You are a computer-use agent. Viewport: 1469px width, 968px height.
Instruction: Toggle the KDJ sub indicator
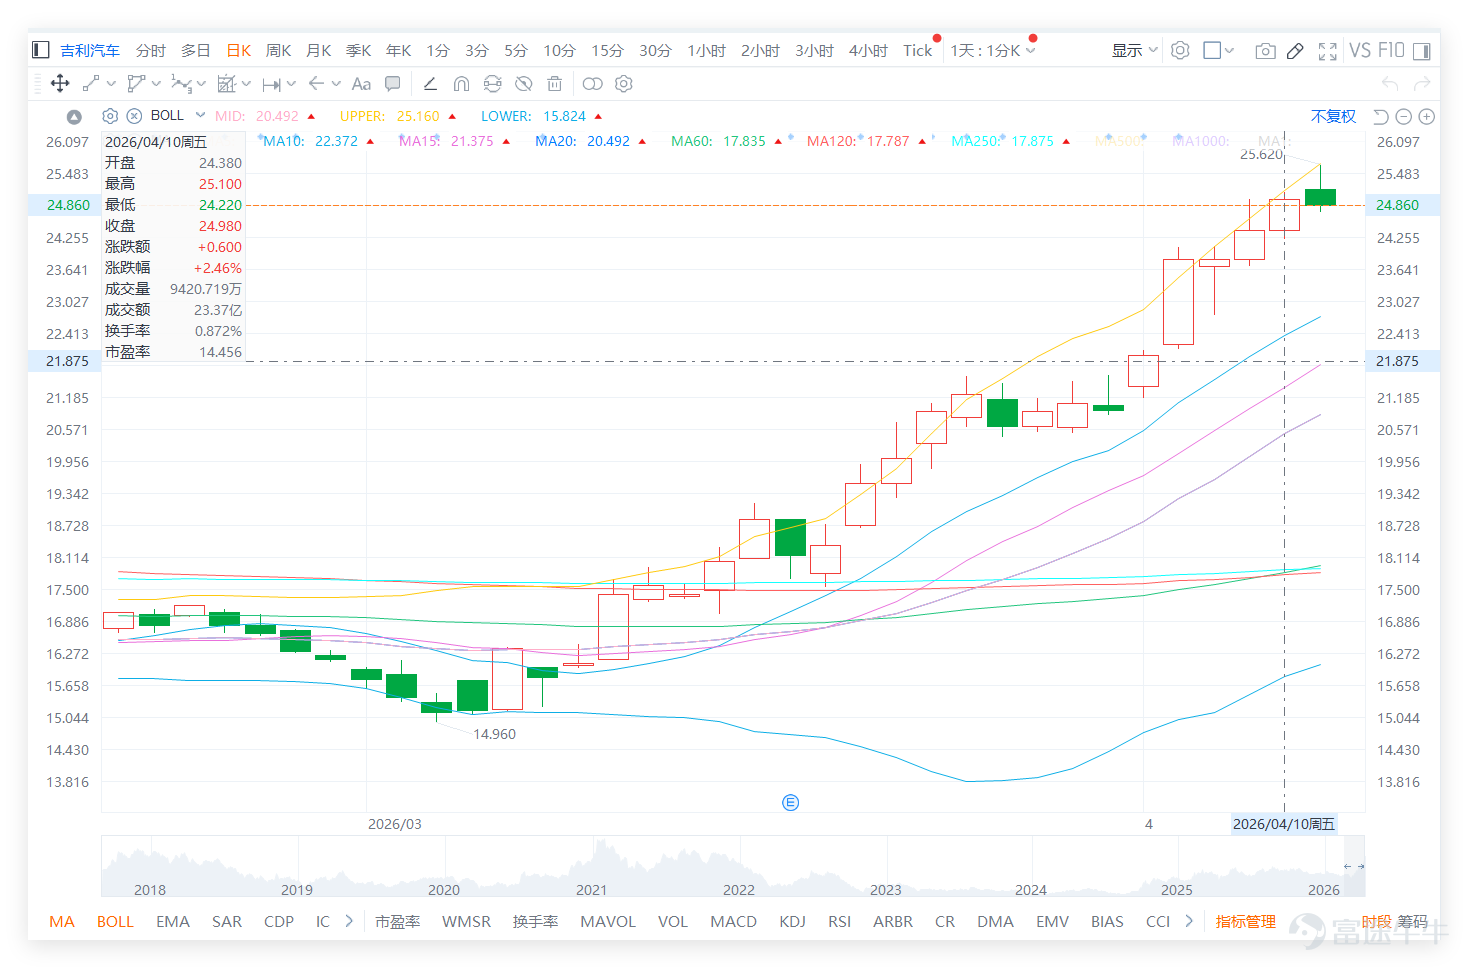[793, 921]
